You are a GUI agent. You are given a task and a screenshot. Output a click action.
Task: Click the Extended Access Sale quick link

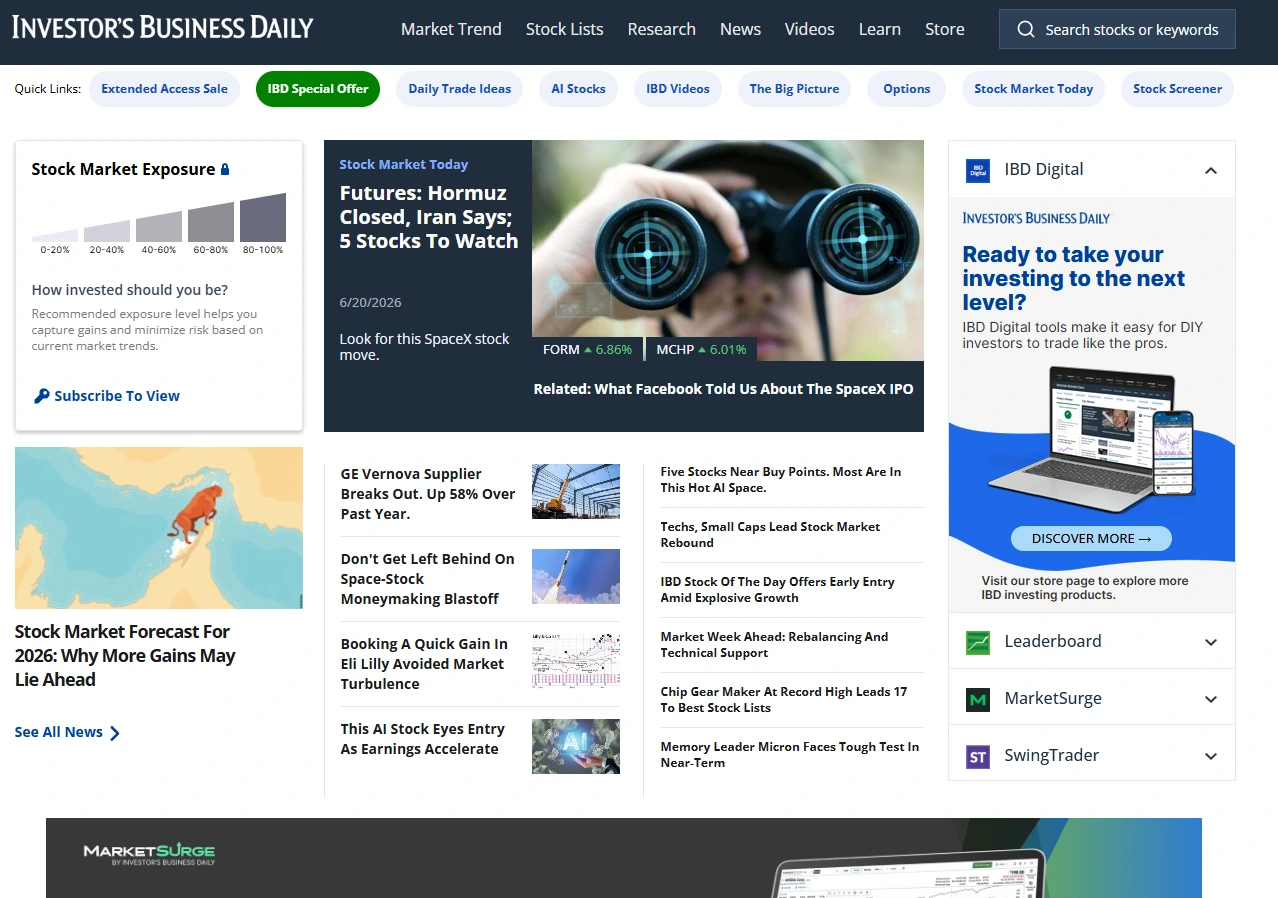[165, 89]
